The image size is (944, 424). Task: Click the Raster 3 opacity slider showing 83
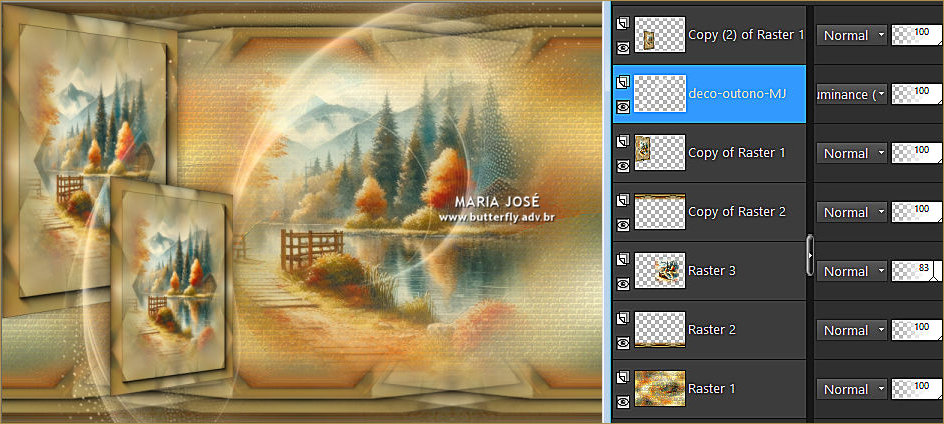916,271
